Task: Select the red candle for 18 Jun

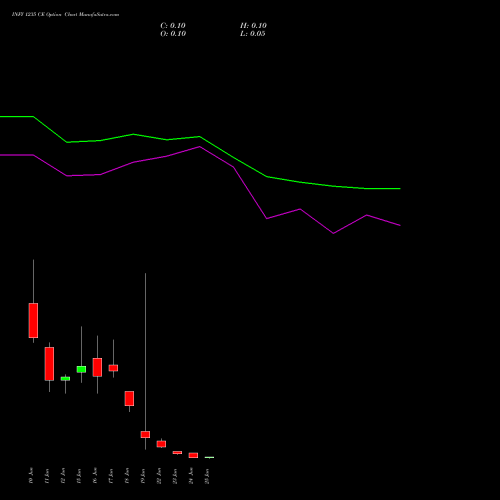Action: pos(129,398)
